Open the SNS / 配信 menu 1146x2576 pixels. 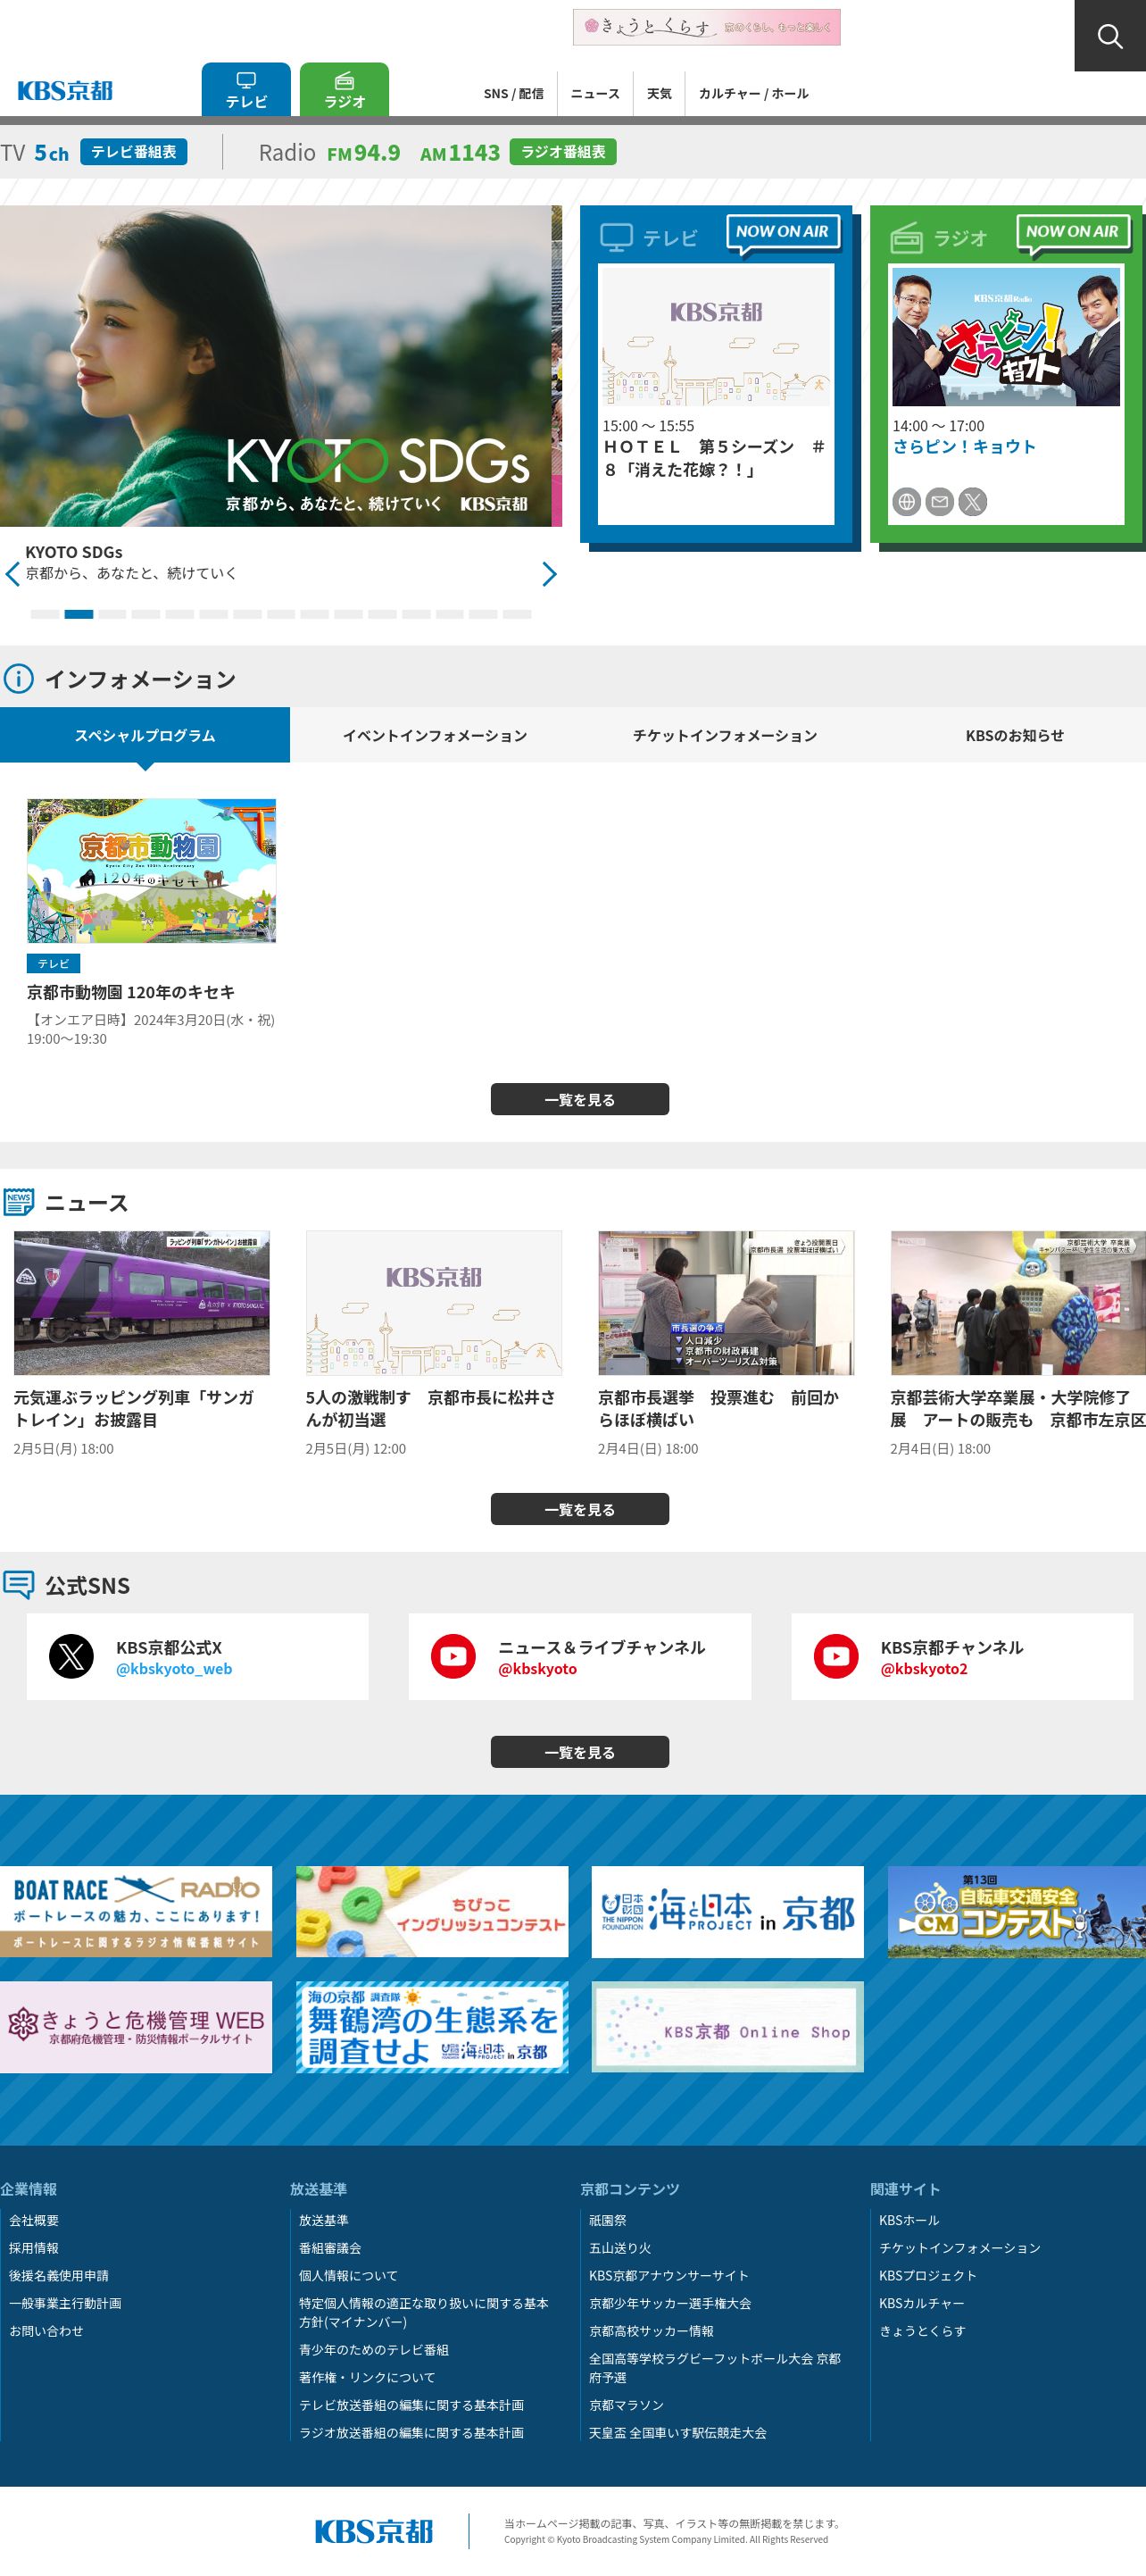[x=514, y=94]
